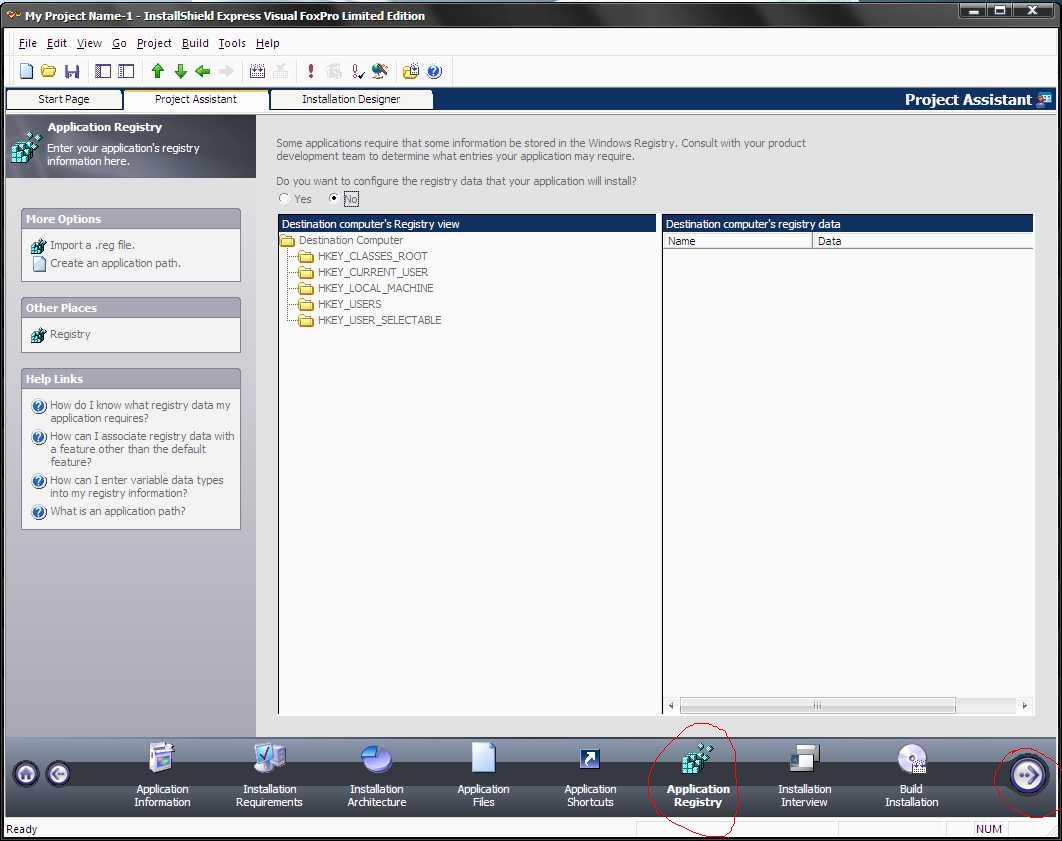The height and width of the screenshot is (841, 1062).
Task: Click the Open folder toolbar icon
Action: [48, 71]
